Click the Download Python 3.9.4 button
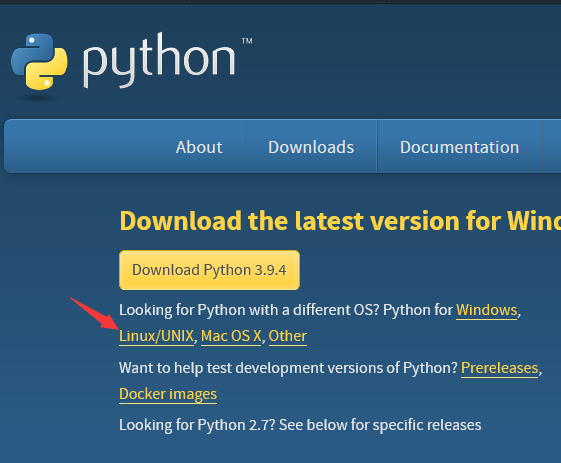The width and height of the screenshot is (561, 463). 209,270
